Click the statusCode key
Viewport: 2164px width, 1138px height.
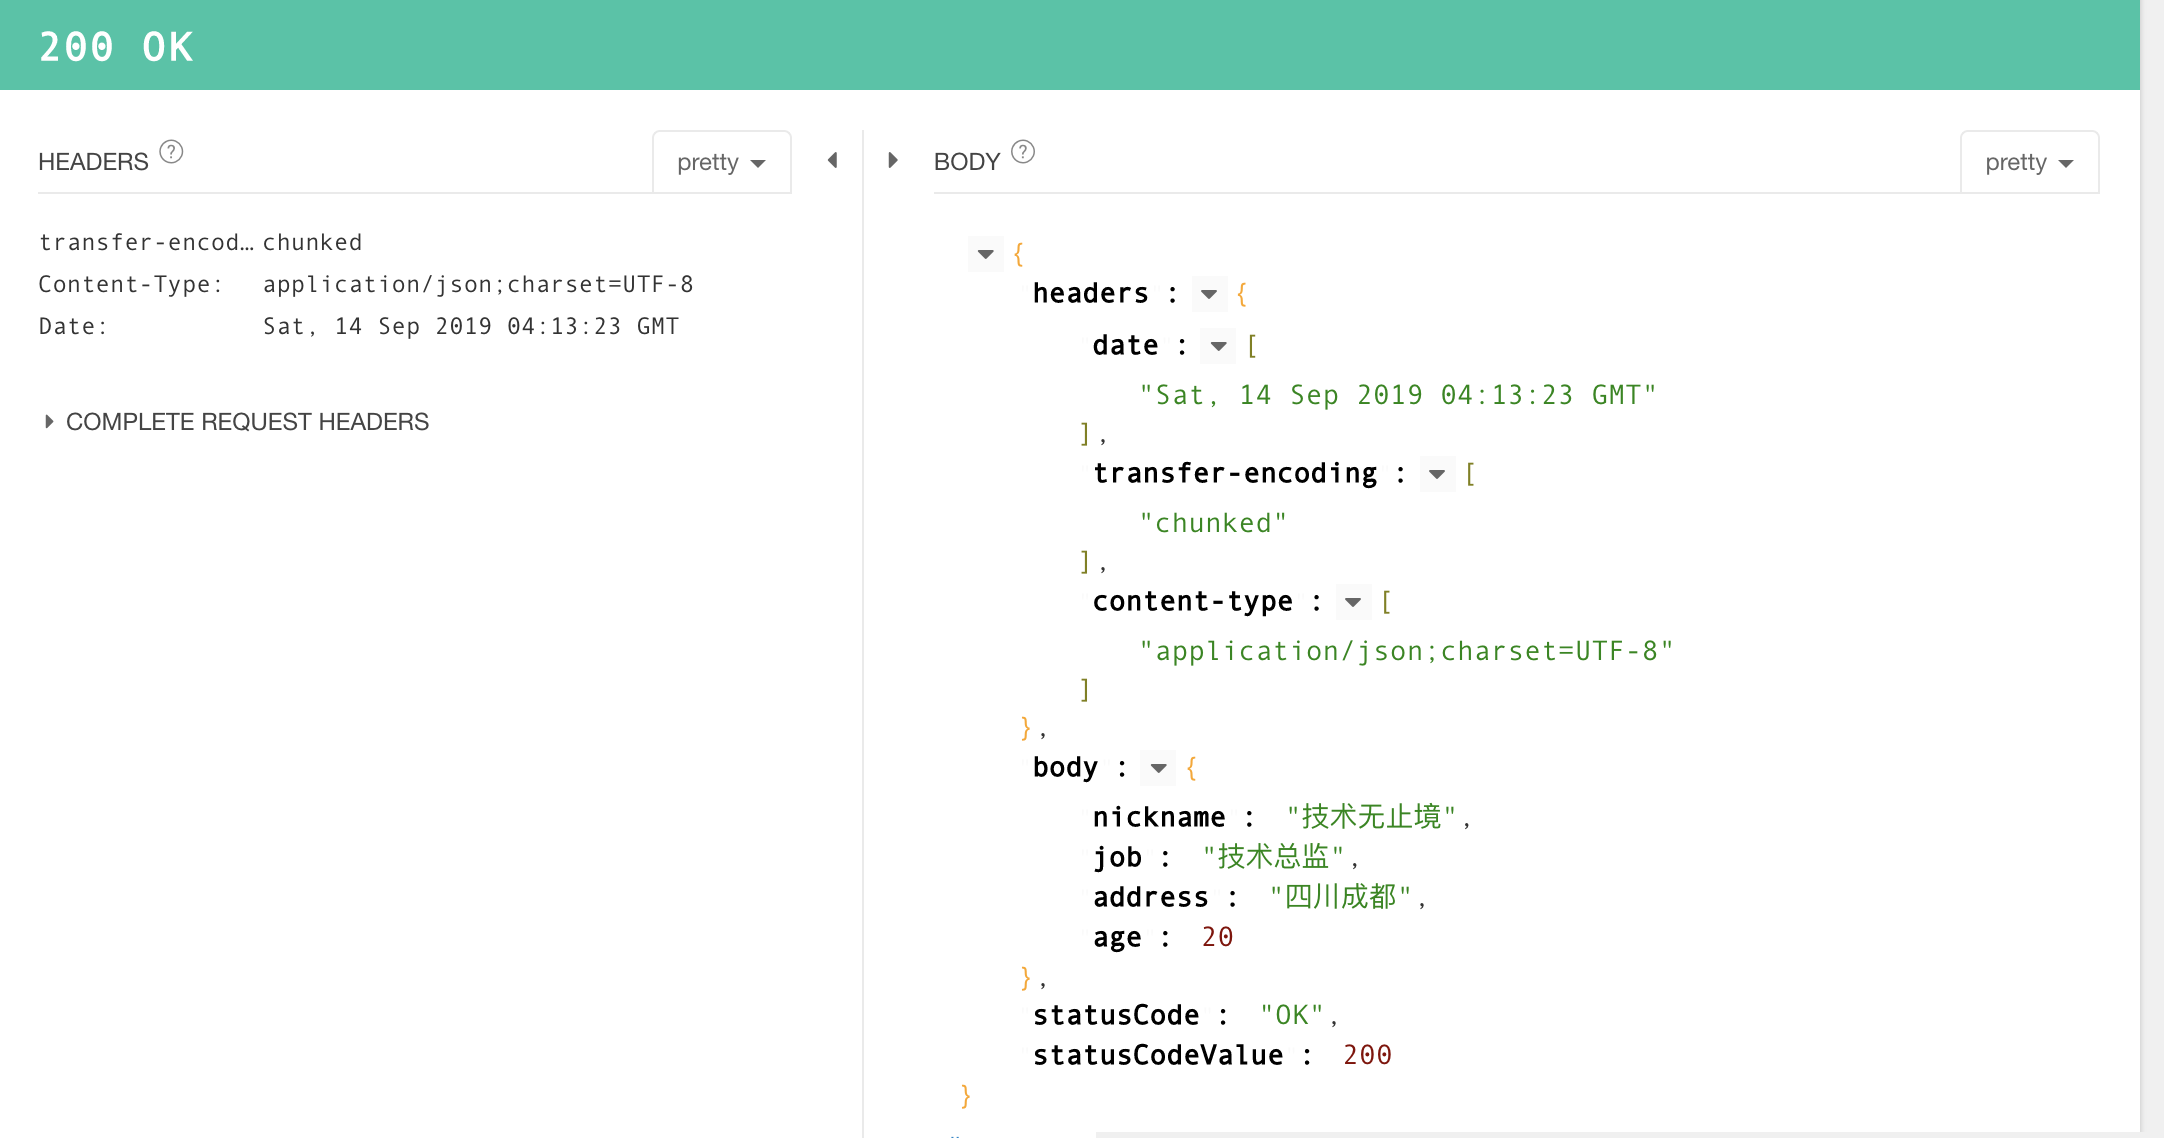[1116, 1015]
